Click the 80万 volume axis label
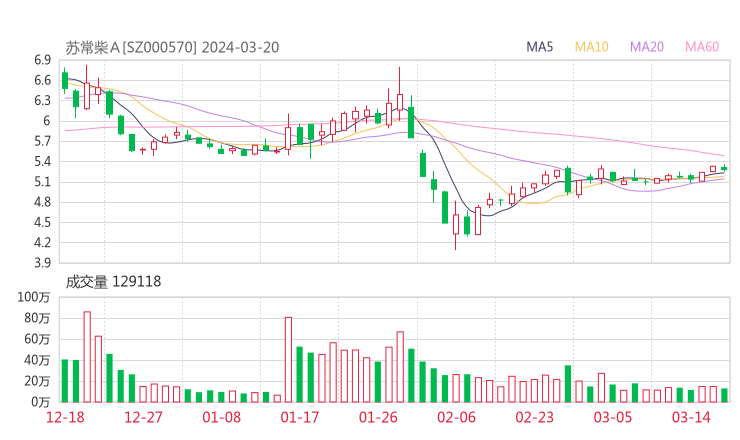This screenshot has height=440, width=740. pos(37,318)
